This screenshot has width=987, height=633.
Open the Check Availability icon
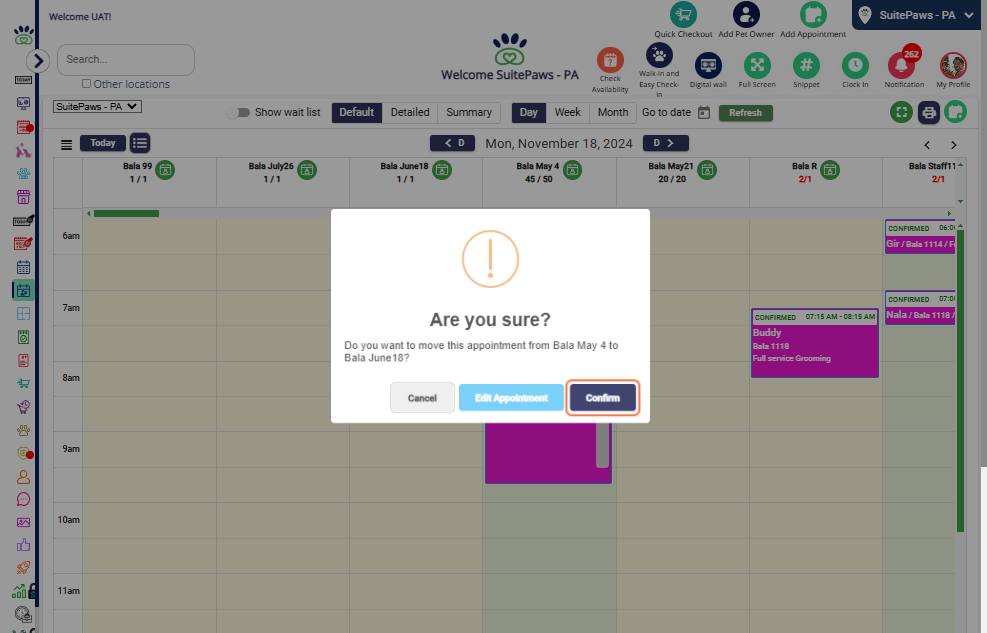click(x=610, y=60)
